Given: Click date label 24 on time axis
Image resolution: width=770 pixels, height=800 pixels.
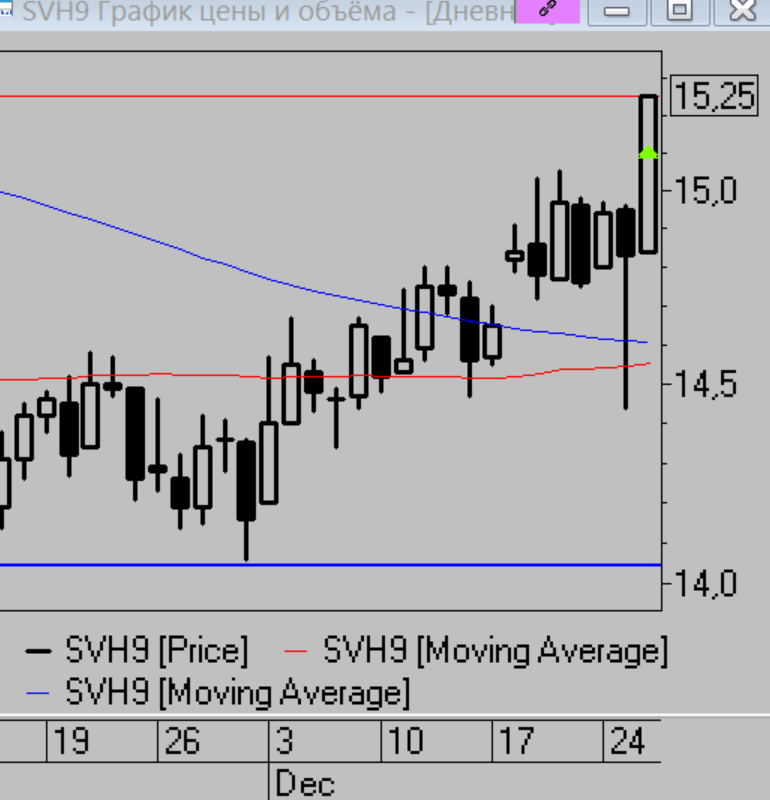Looking at the screenshot, I should point(628,743).
